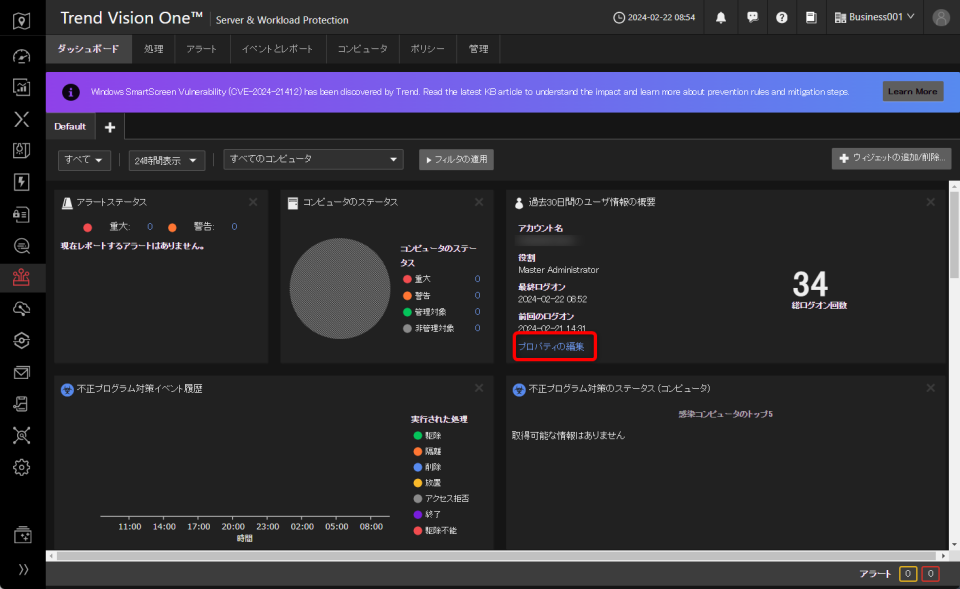Close the 過去30日間のユーザ情報の概要 widget
Viewport: 960px width, 589px height.
(931, 202)
